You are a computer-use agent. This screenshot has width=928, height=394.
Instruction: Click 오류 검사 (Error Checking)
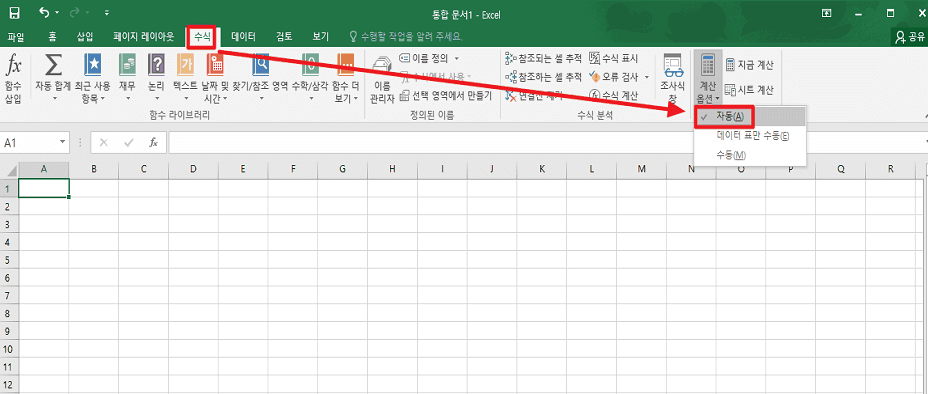tap(613, 77)
